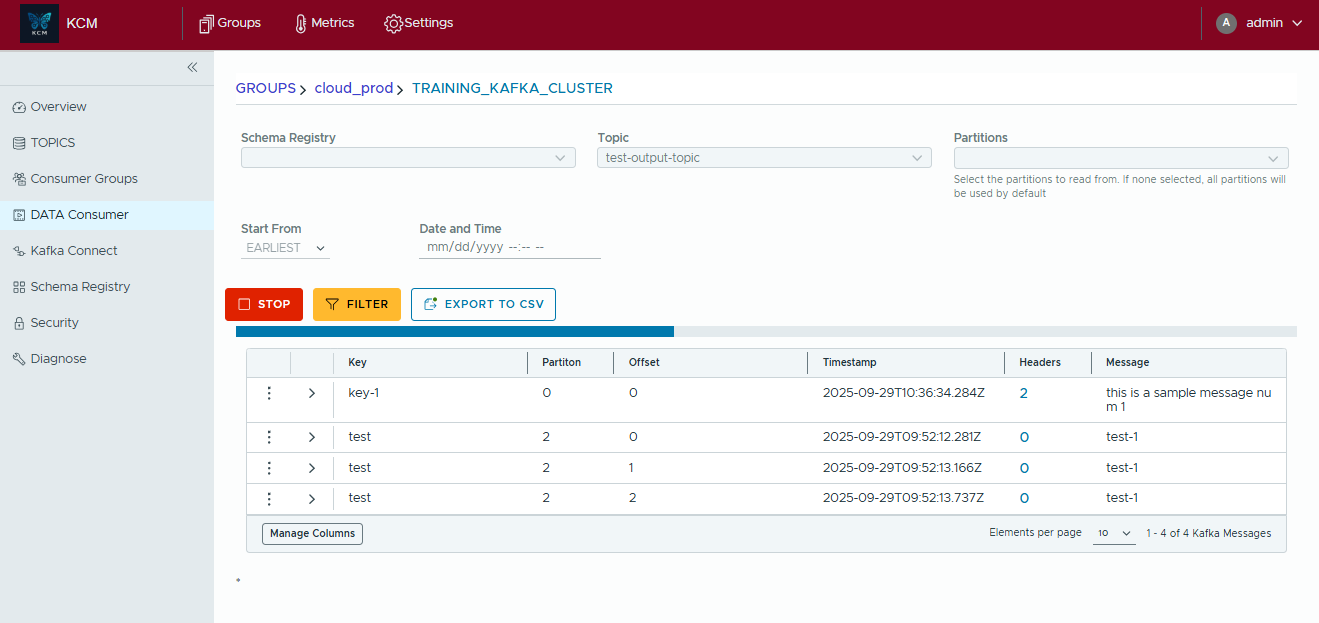Open the Security sidebar section
The width and height of the screenshot is (1319, 623).
click(54, 323)
